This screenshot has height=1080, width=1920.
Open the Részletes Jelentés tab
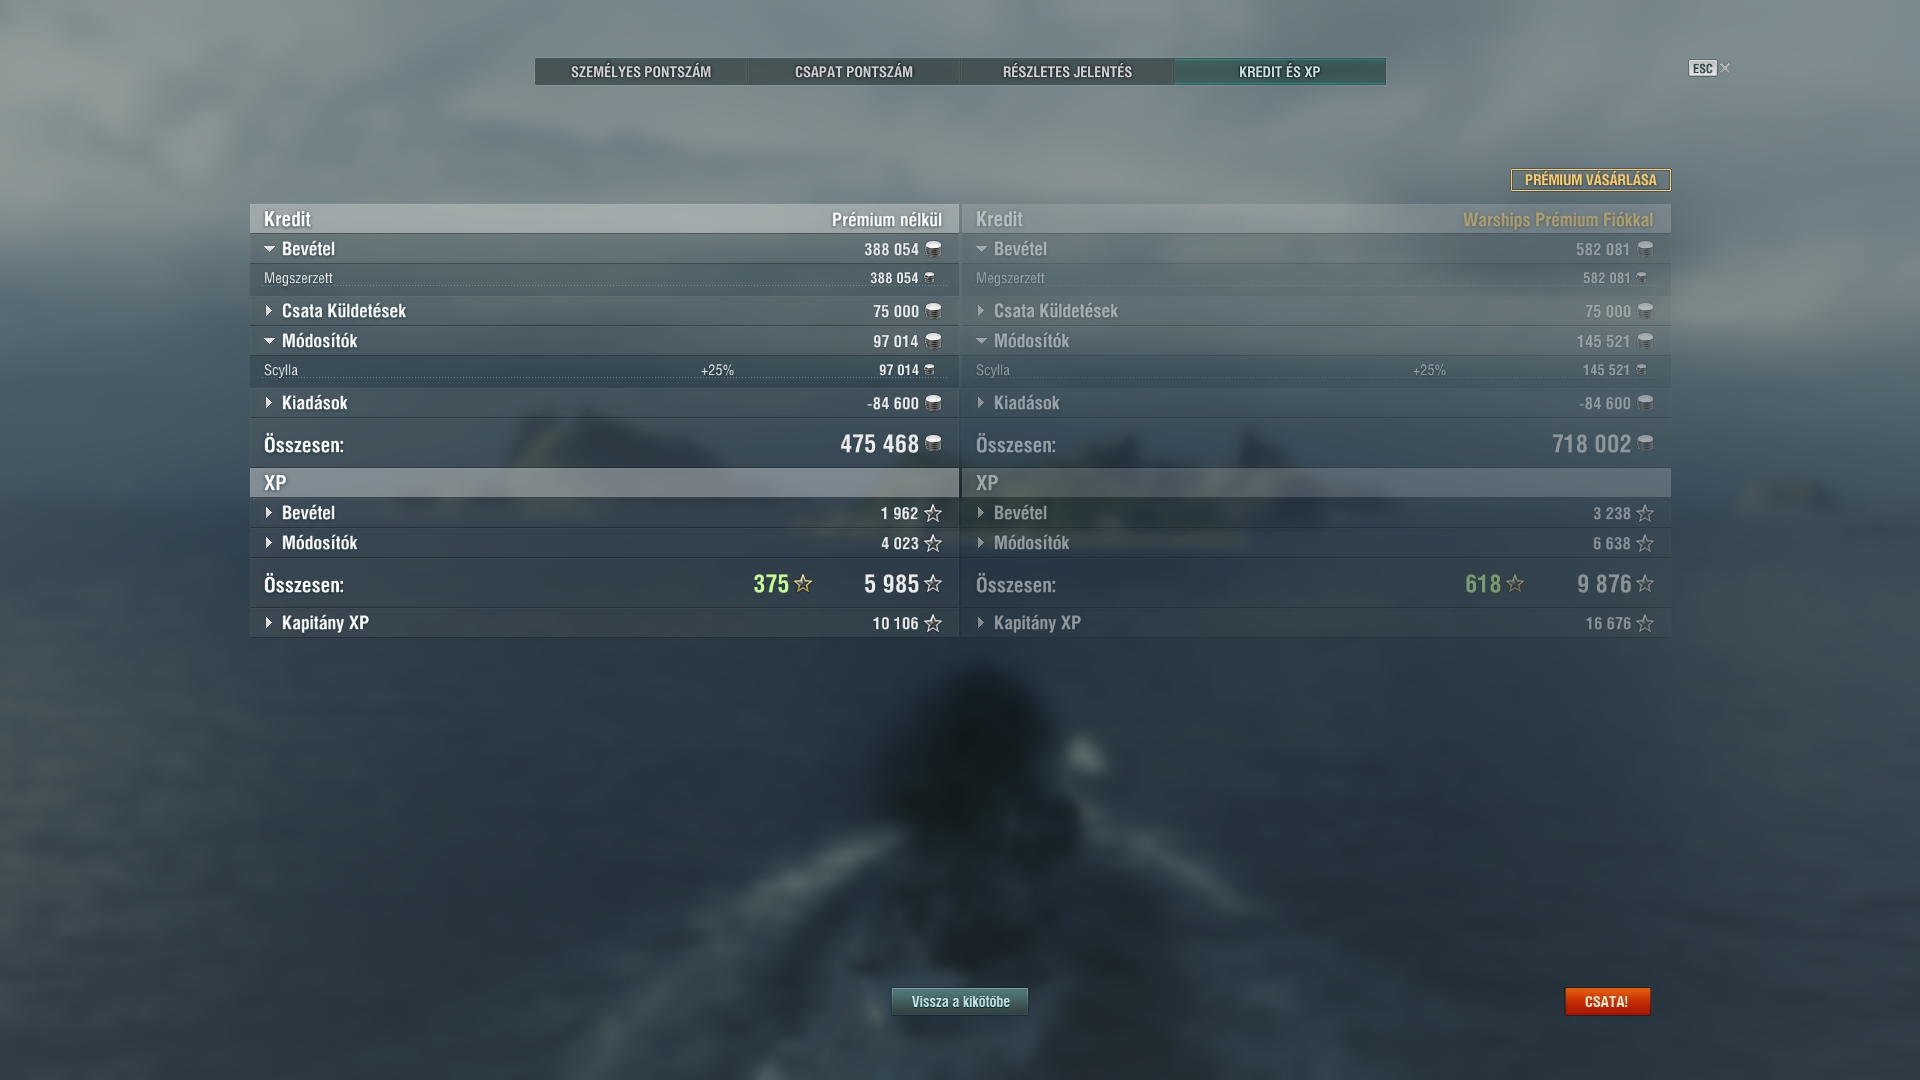(x=1067, y=72)
